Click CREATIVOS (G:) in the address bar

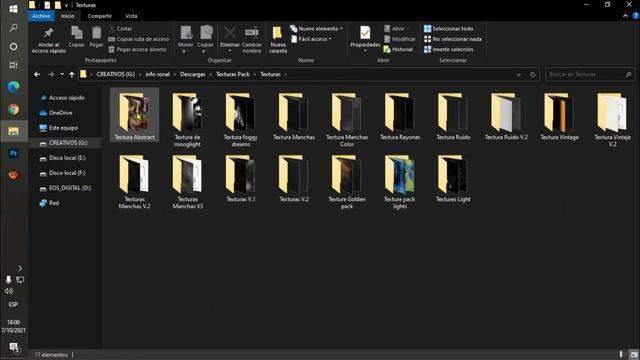(116, 74)
